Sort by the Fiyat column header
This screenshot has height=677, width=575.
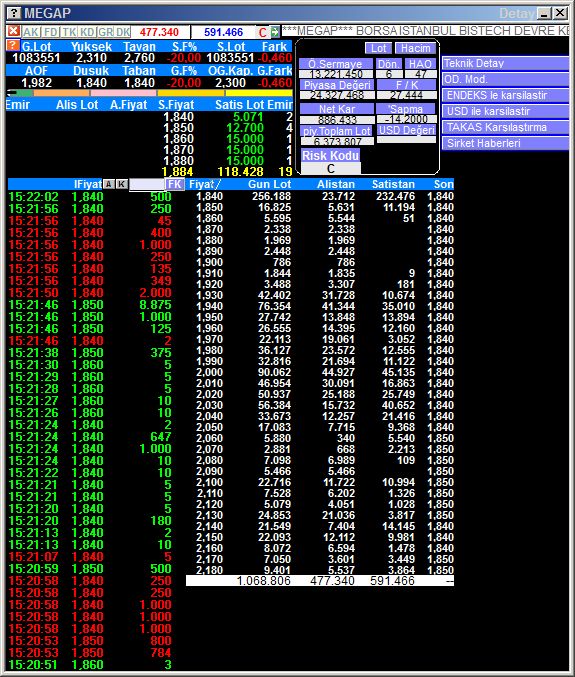click(202, 184)
